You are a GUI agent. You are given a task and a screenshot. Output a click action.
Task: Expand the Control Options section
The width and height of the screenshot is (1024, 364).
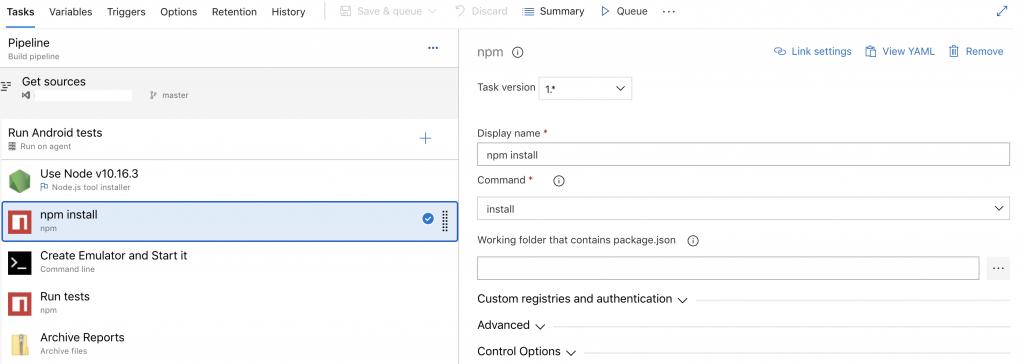coord(526,351)
